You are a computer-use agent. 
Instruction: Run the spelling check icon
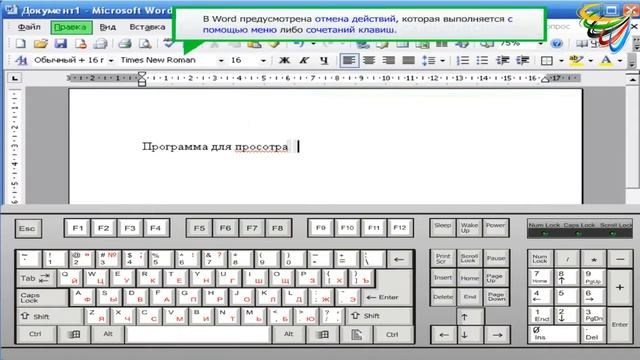click(168, 44)
